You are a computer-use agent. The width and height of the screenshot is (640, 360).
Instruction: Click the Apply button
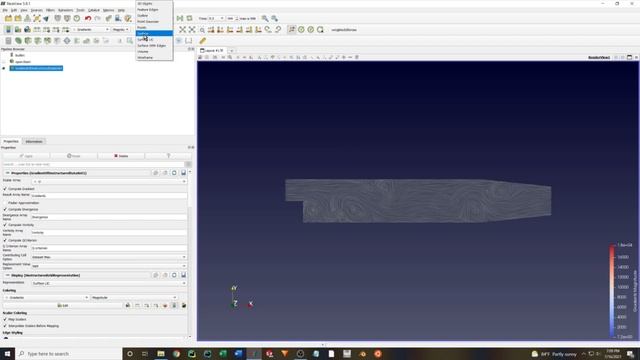pyautogui.click(x=26, y=156)
